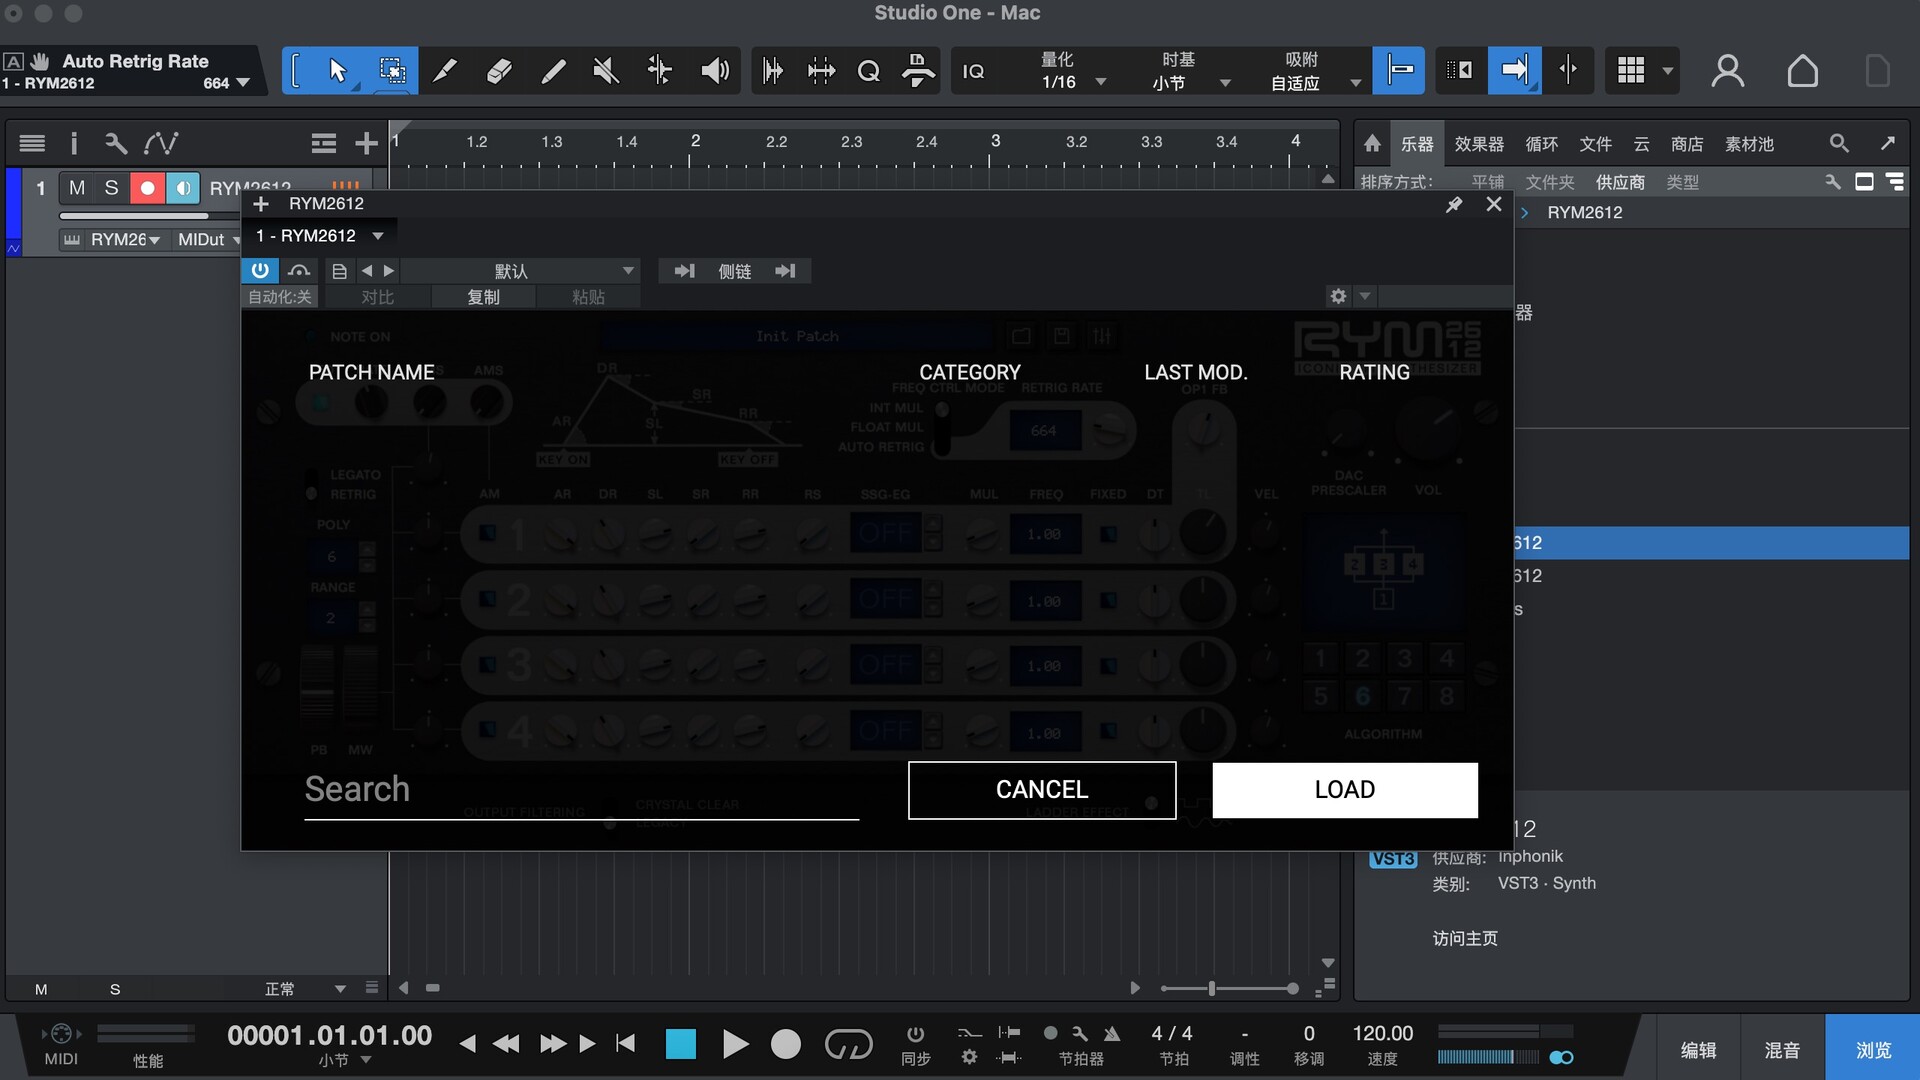Pin the RYM2612 plugin window
Screen dimensions: 1920x1080
pos(1454,205)
